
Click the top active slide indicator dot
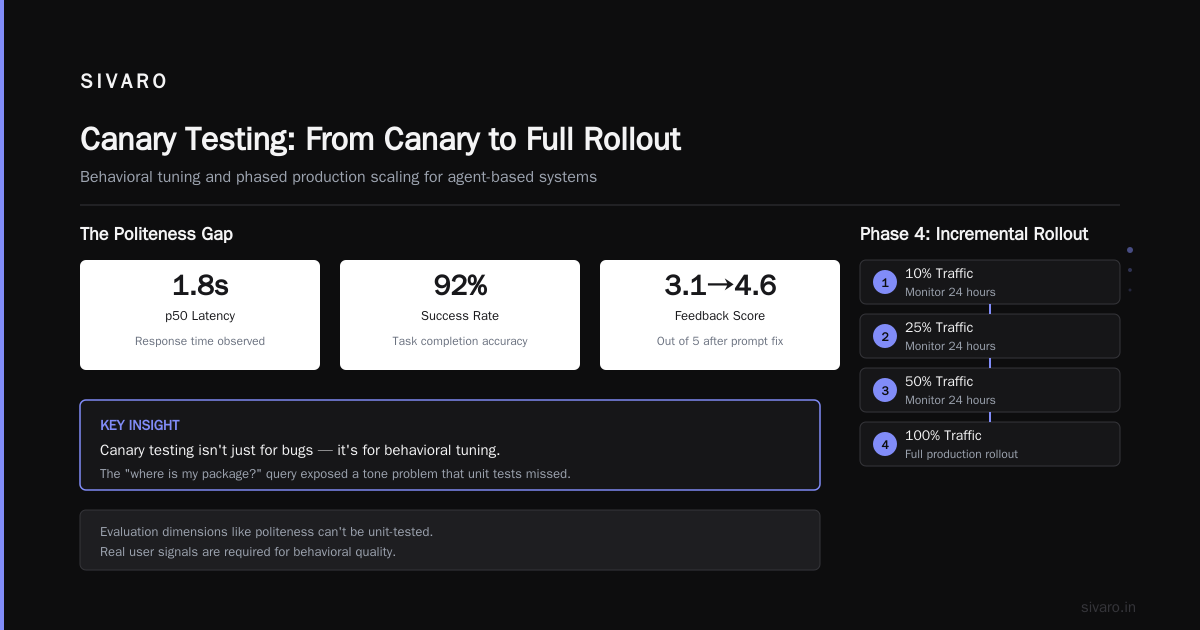click(1130, 250)
